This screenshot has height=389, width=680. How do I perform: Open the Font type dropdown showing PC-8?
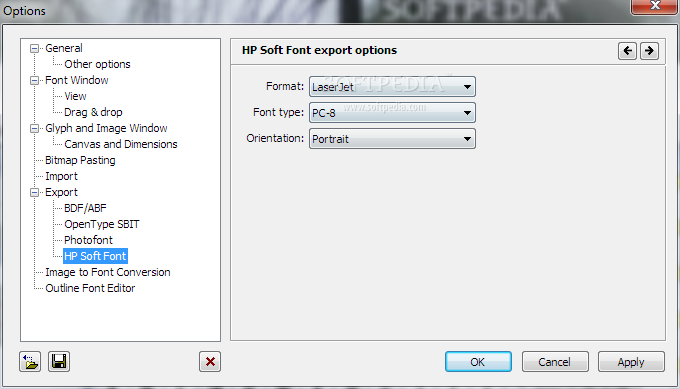click(392, 113)
